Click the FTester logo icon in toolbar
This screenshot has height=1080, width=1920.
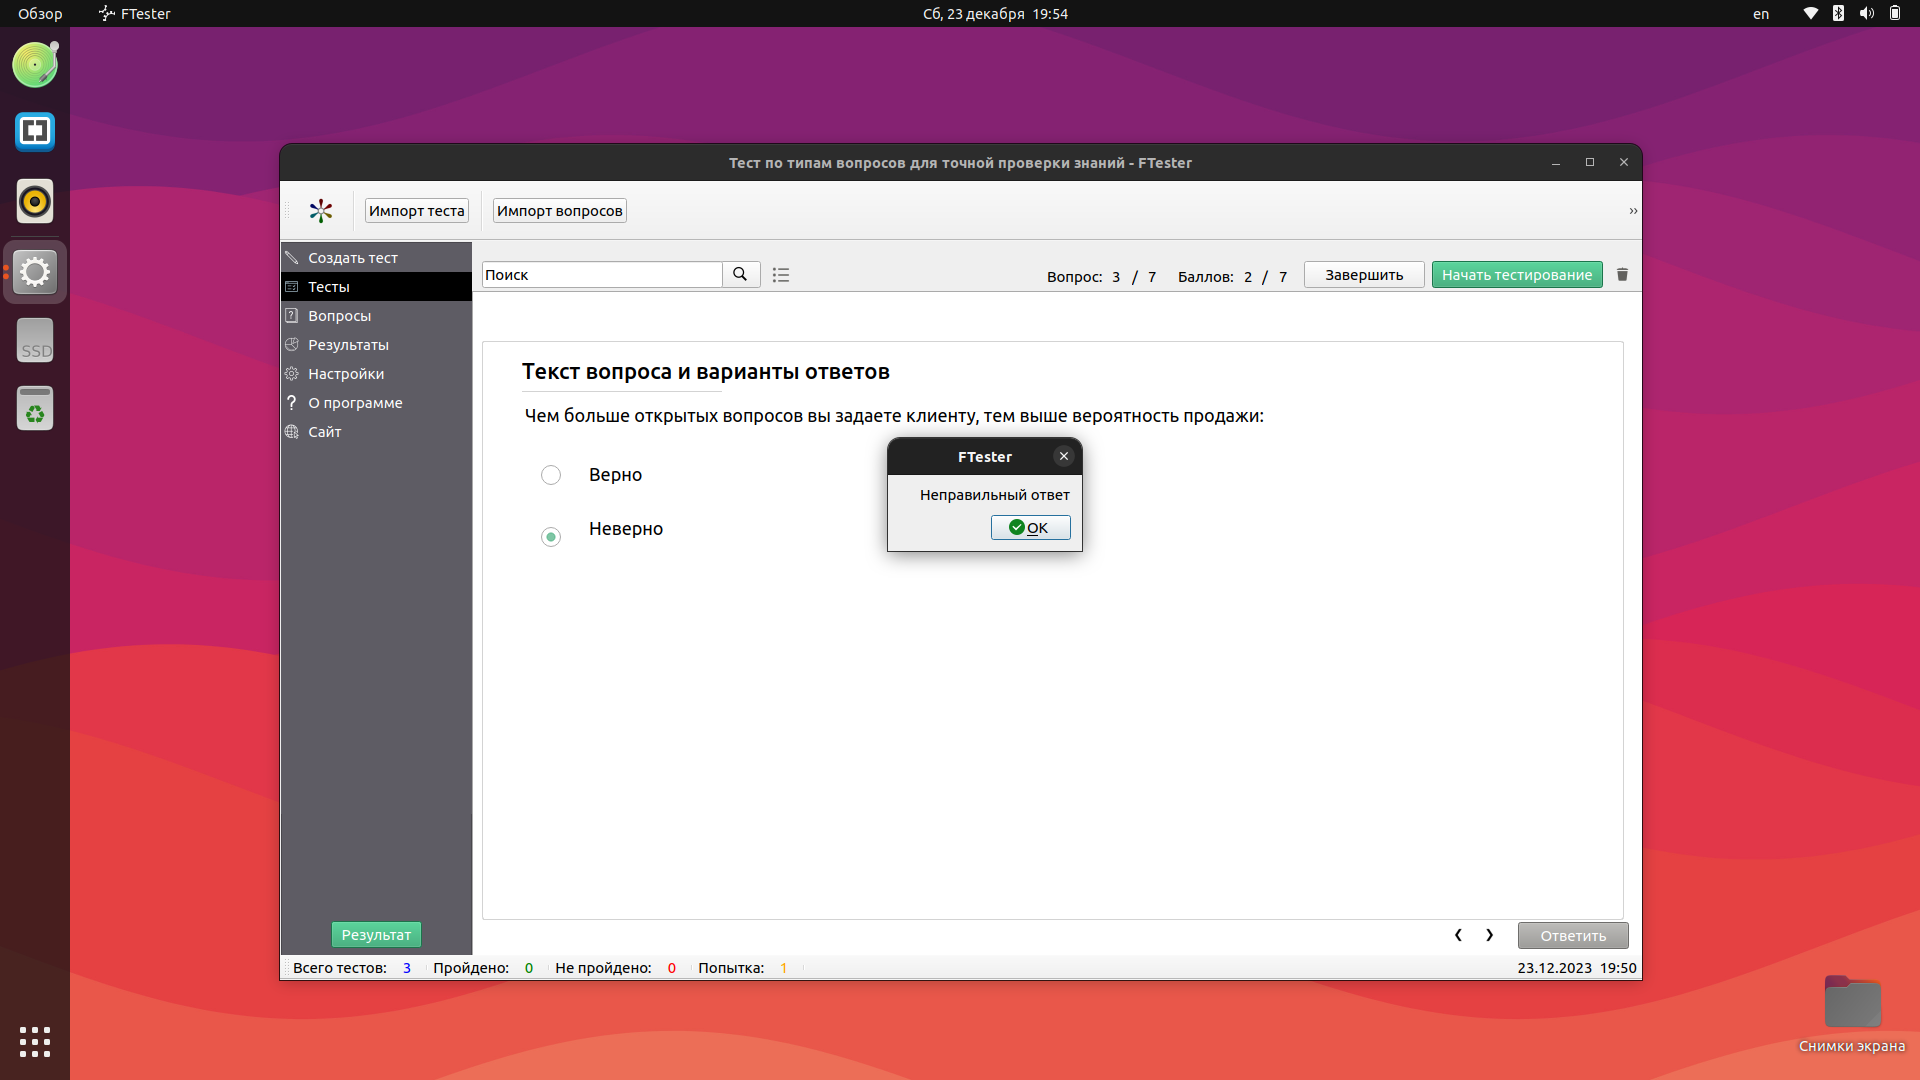[320, 211]
